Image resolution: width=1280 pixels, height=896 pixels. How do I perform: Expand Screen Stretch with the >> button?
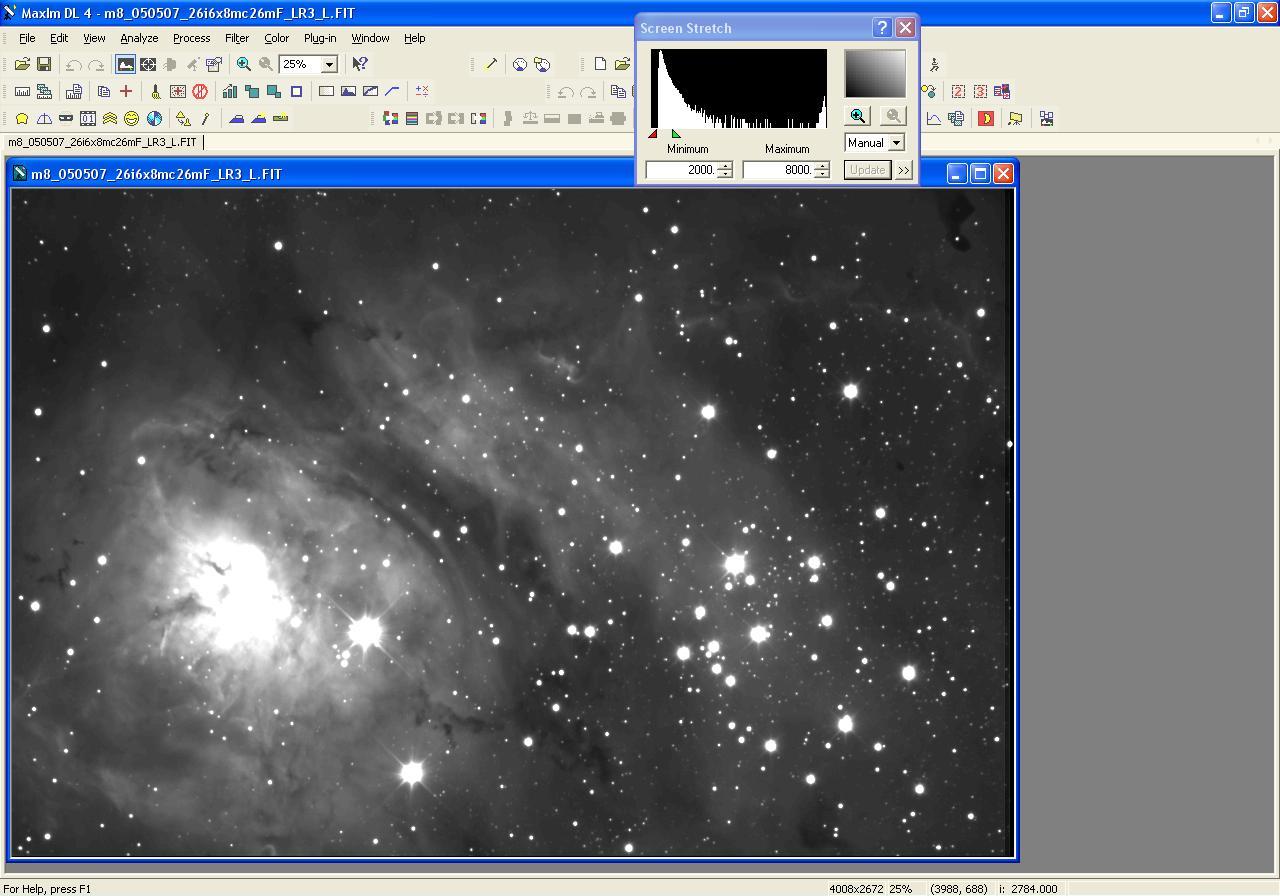point(904,170)
